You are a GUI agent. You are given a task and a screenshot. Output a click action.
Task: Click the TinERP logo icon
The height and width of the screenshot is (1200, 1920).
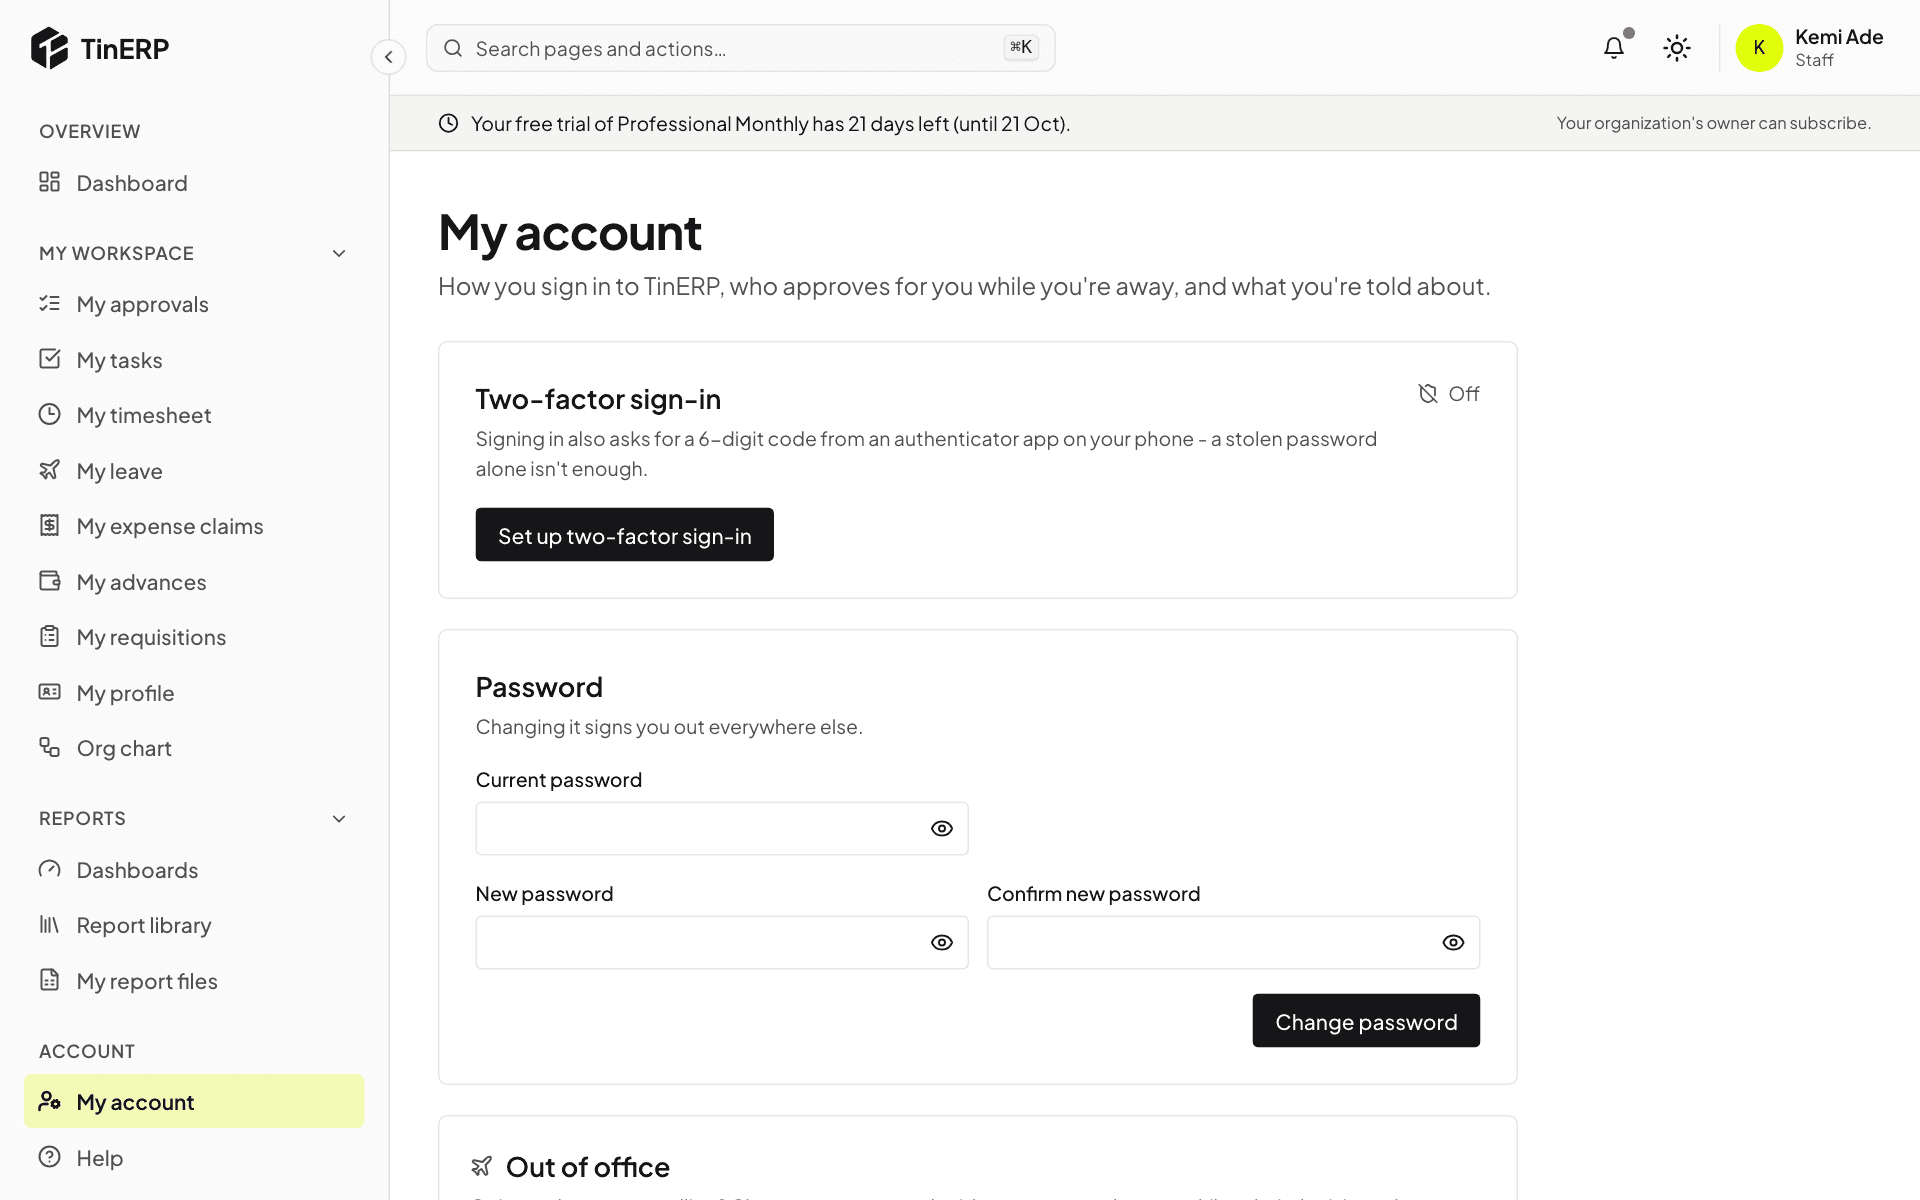49,48
